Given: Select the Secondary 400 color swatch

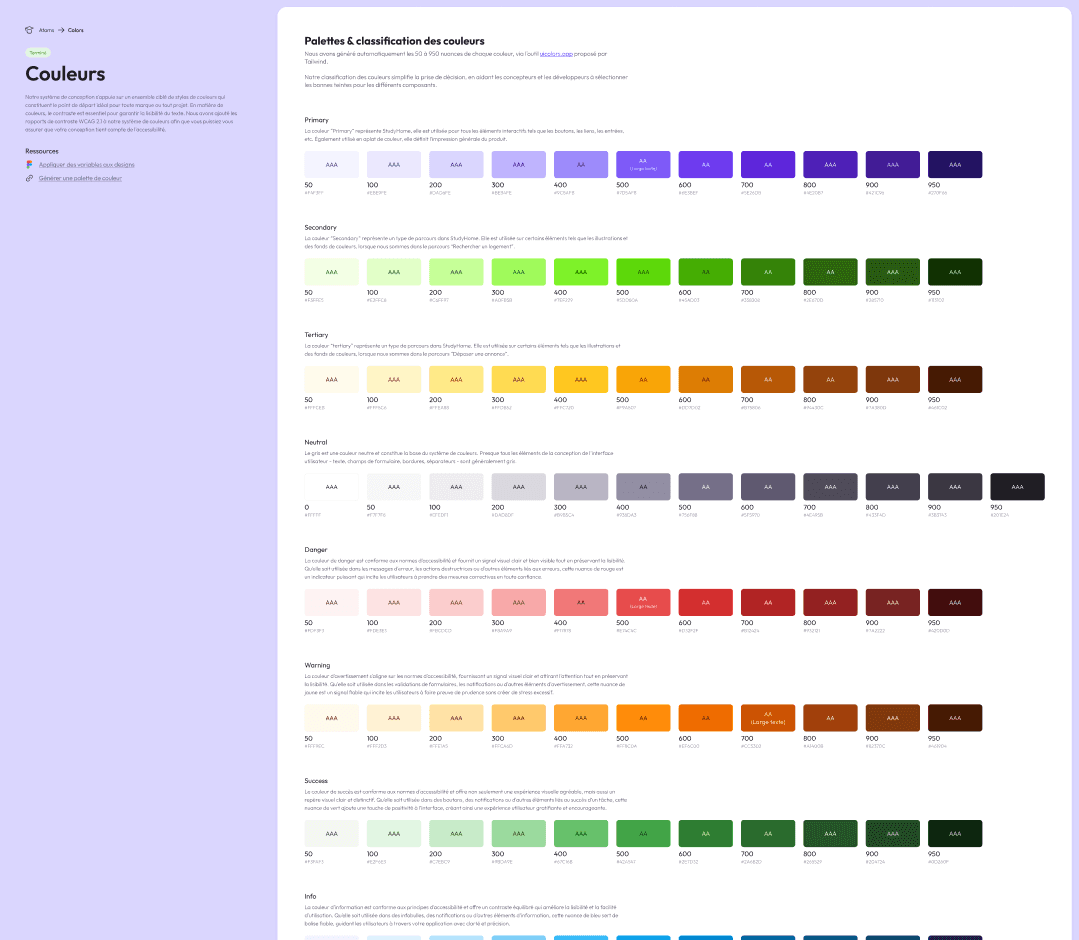Looking at the screenshot, I should (580, 271).
